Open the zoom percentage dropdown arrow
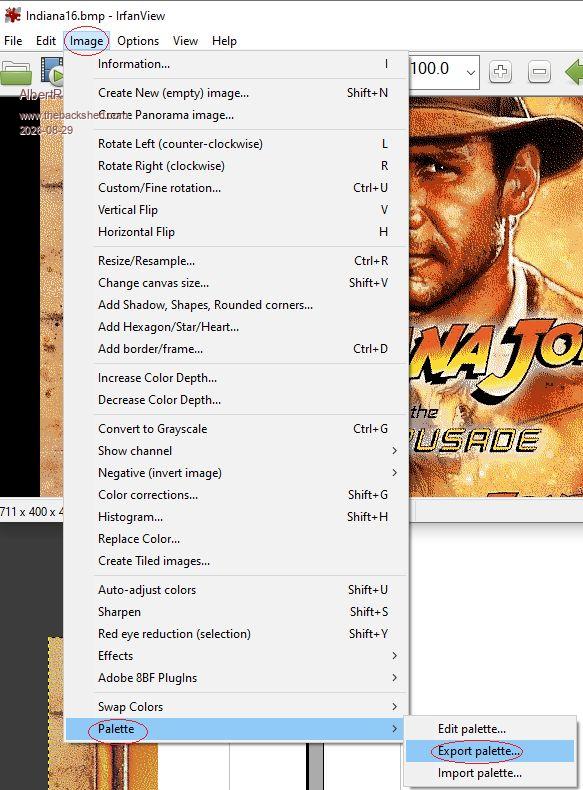The height and width of the screenshot is (790, 583). [x=471, y=73]
